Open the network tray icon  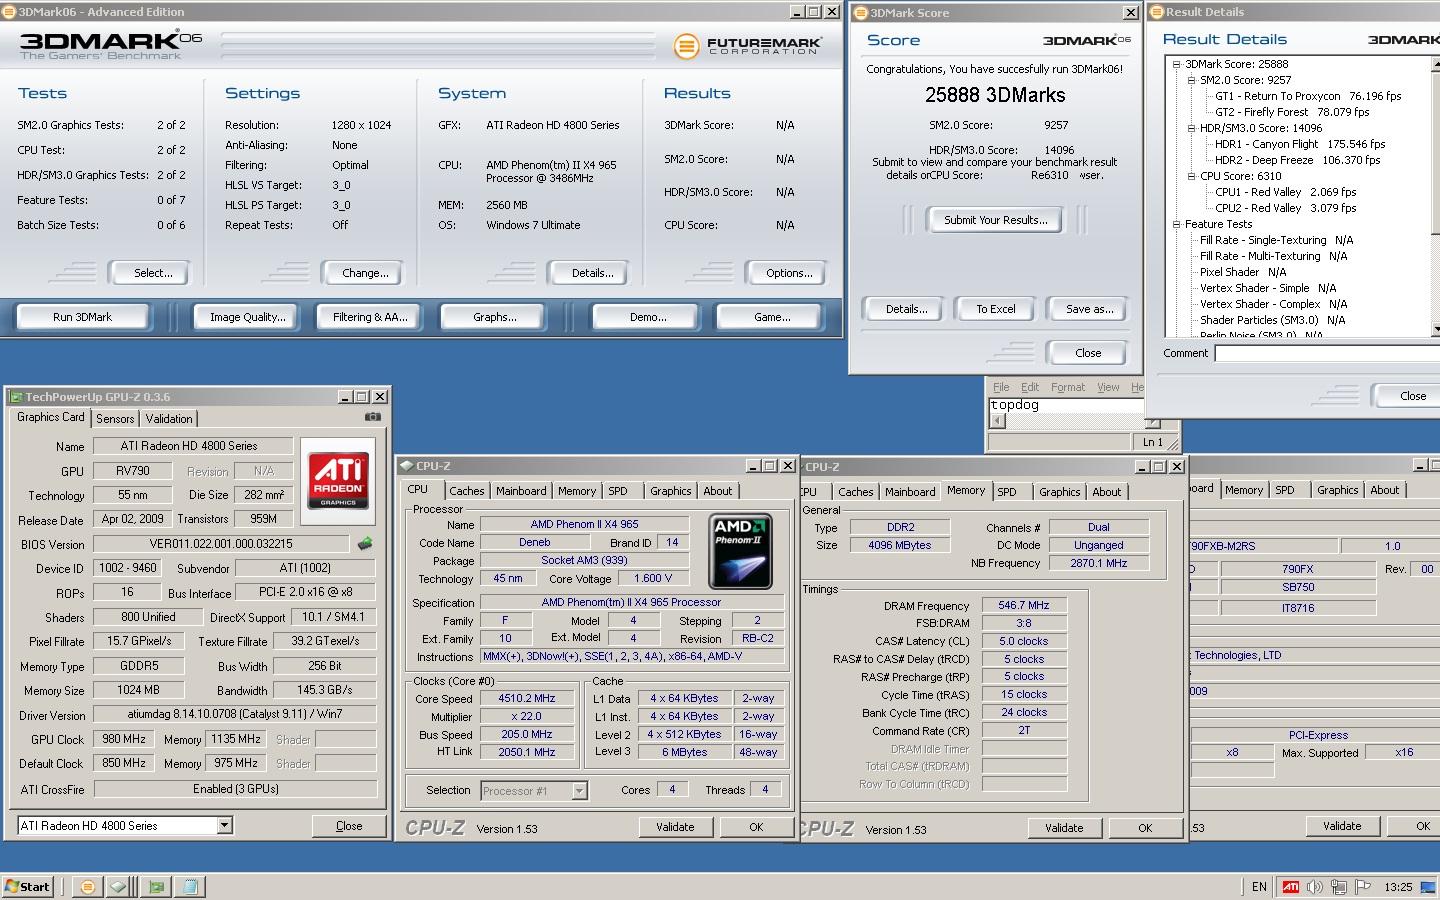point(1338,886)
